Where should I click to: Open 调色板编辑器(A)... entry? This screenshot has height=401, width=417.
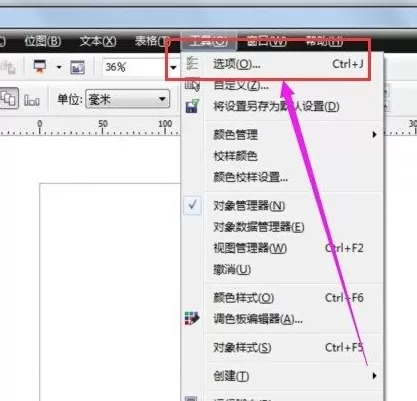[x=283, y=319]
